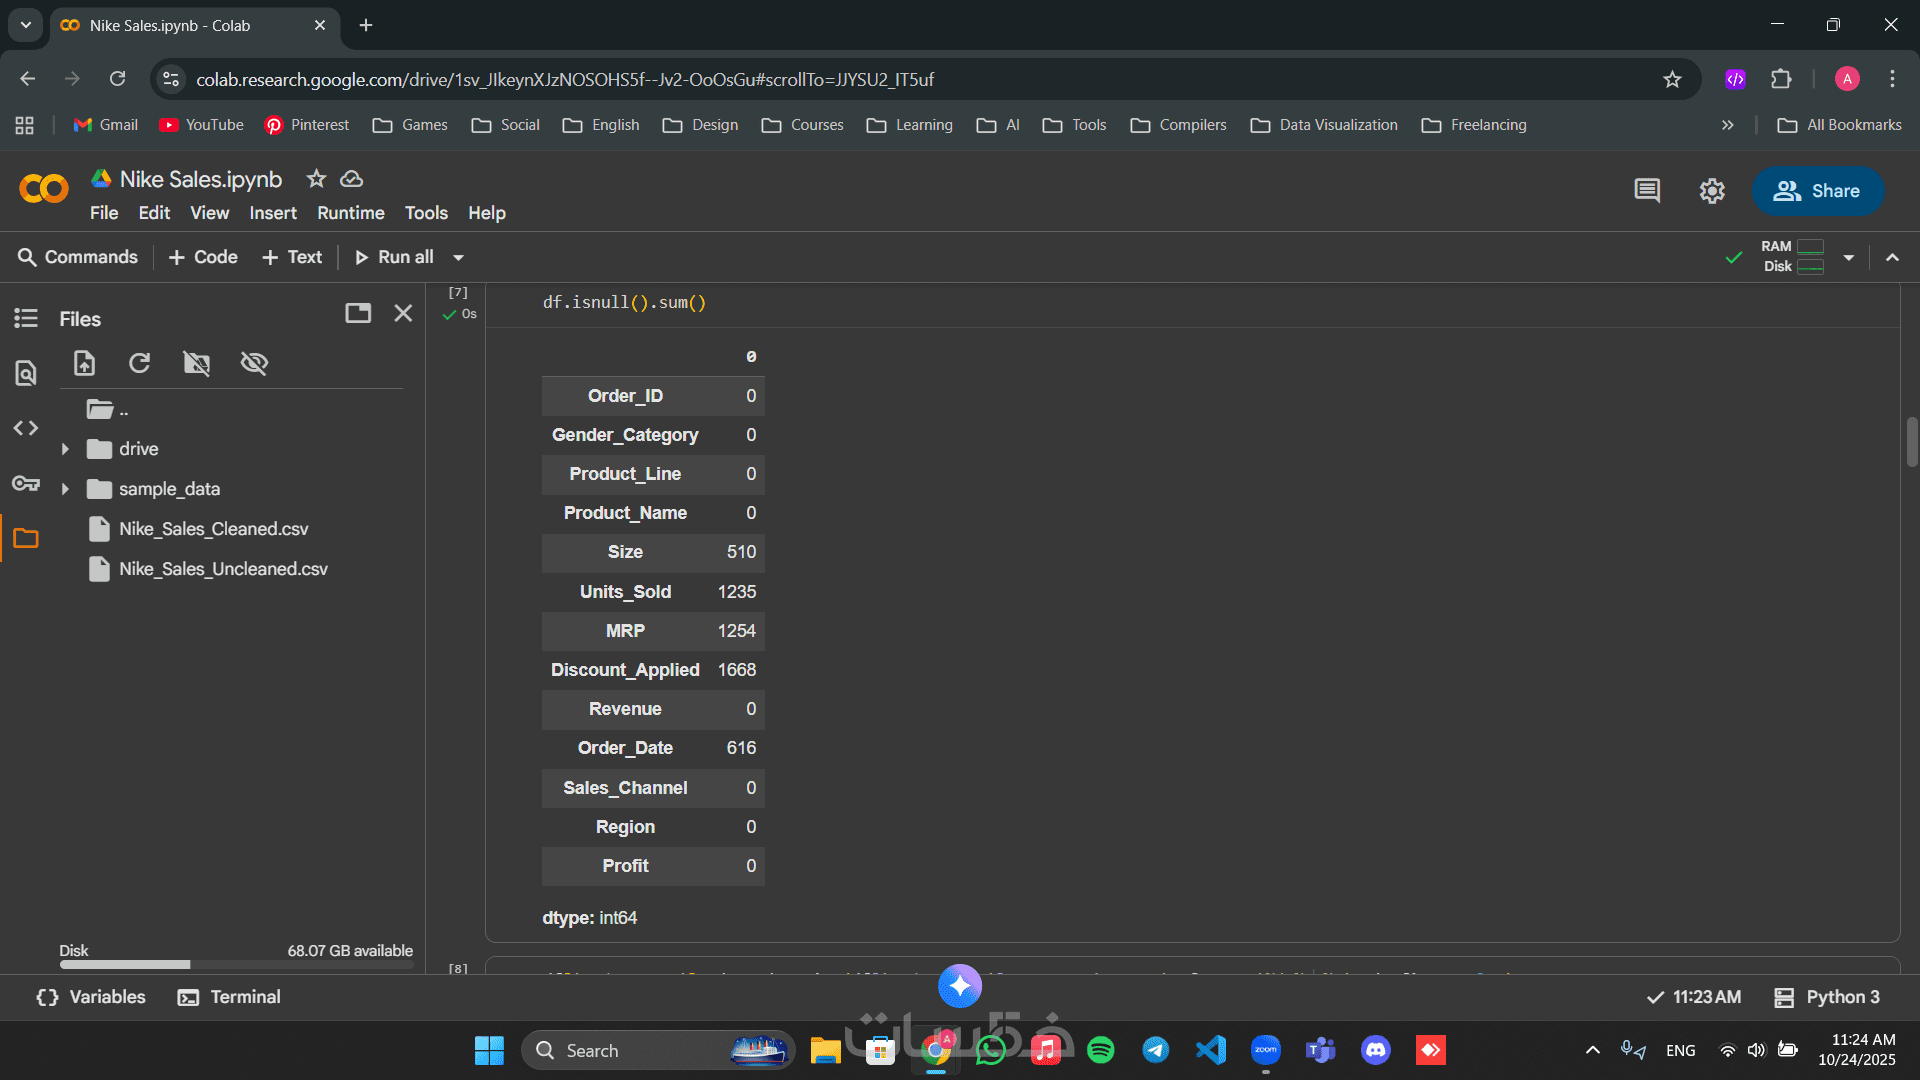Open the Secrets key icon in sidebar
This screenshot has height=1080, width=1920.
tap(26, 483)
